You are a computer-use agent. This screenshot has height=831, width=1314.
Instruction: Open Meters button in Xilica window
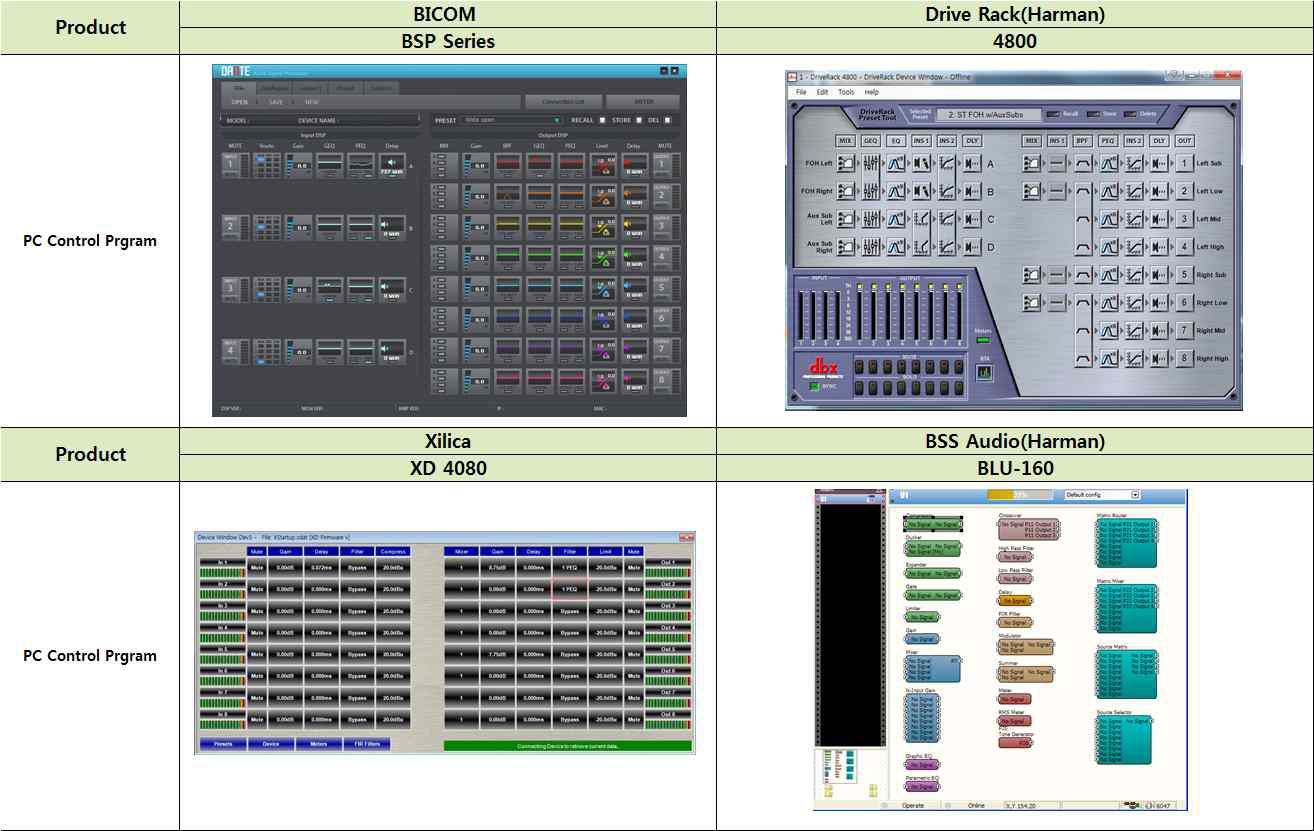tap(318, 744)
